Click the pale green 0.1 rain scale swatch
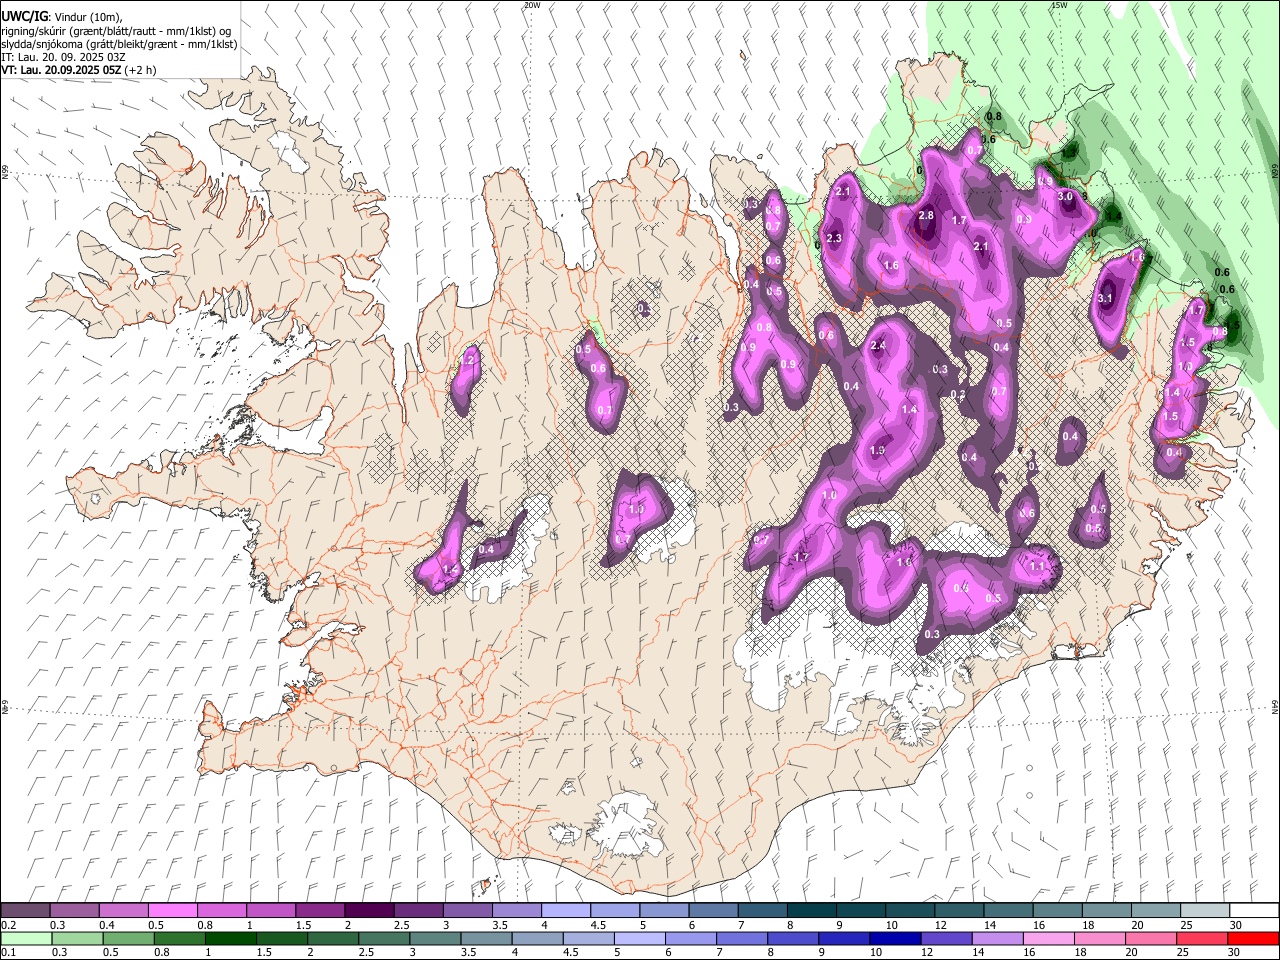The width and height of the screenshot is (1280, 960). point(26,938)
